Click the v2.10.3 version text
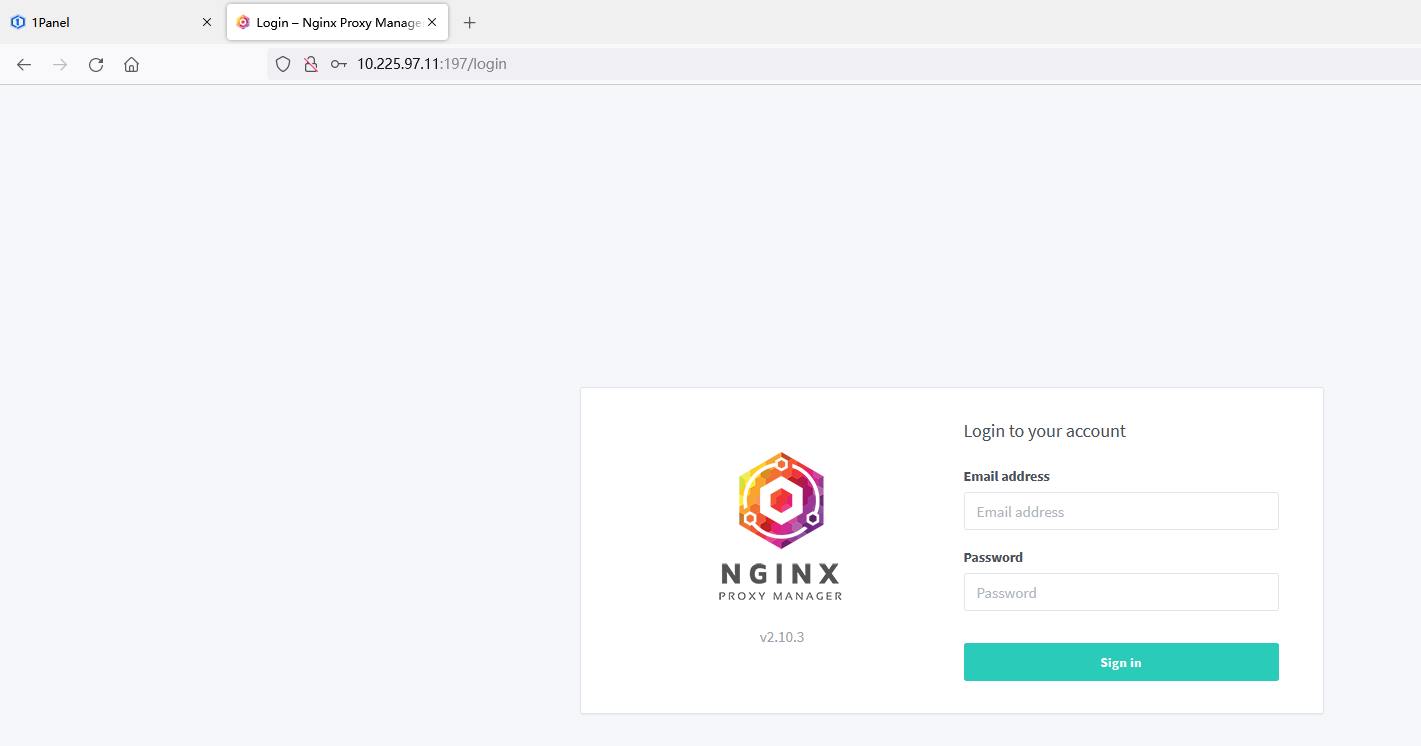The height and width of the screenshot is (746, 1421). point(782,636)
